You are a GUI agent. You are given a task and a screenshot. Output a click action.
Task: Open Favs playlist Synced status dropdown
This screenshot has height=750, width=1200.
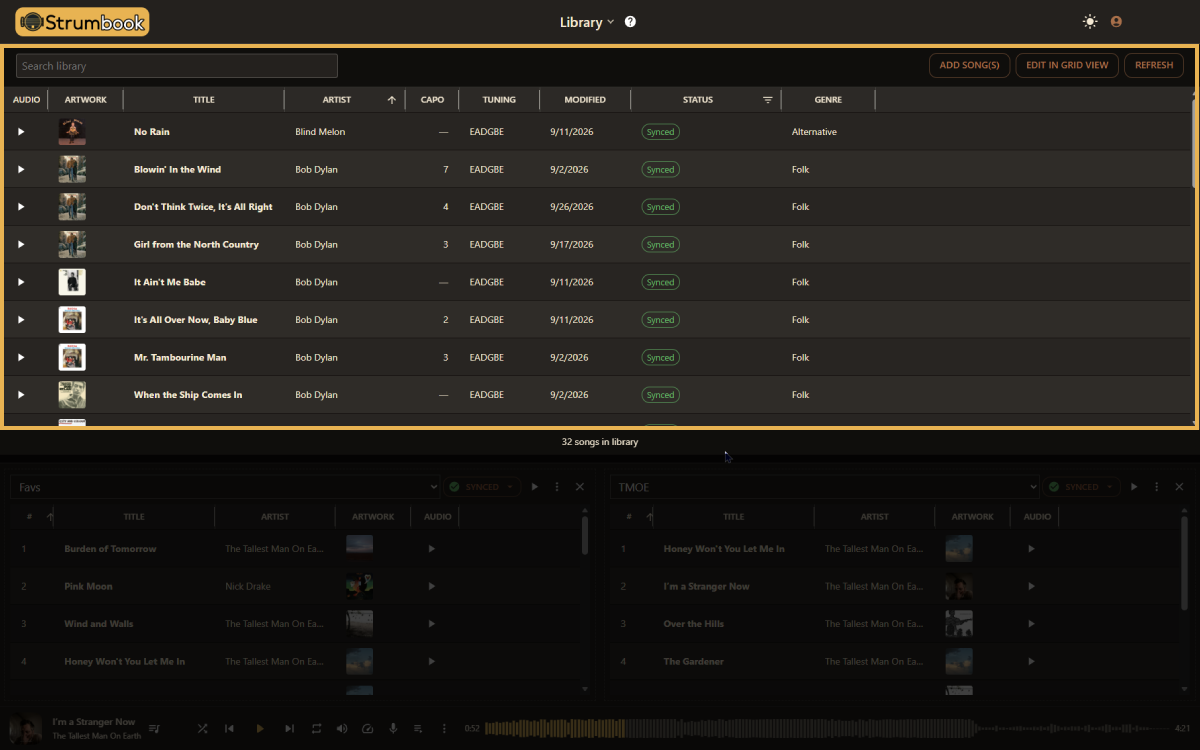pos(483,487)
